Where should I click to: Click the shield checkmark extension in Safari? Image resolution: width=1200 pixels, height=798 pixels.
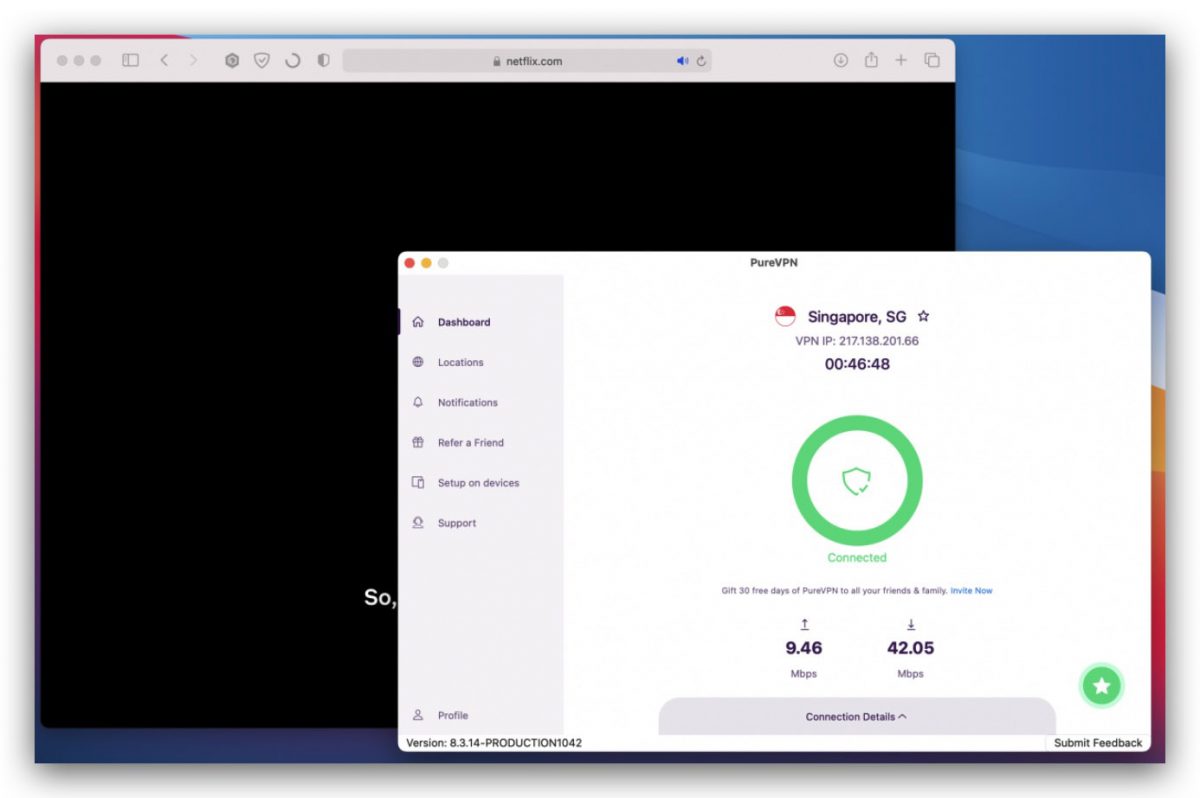click(262, 60)
